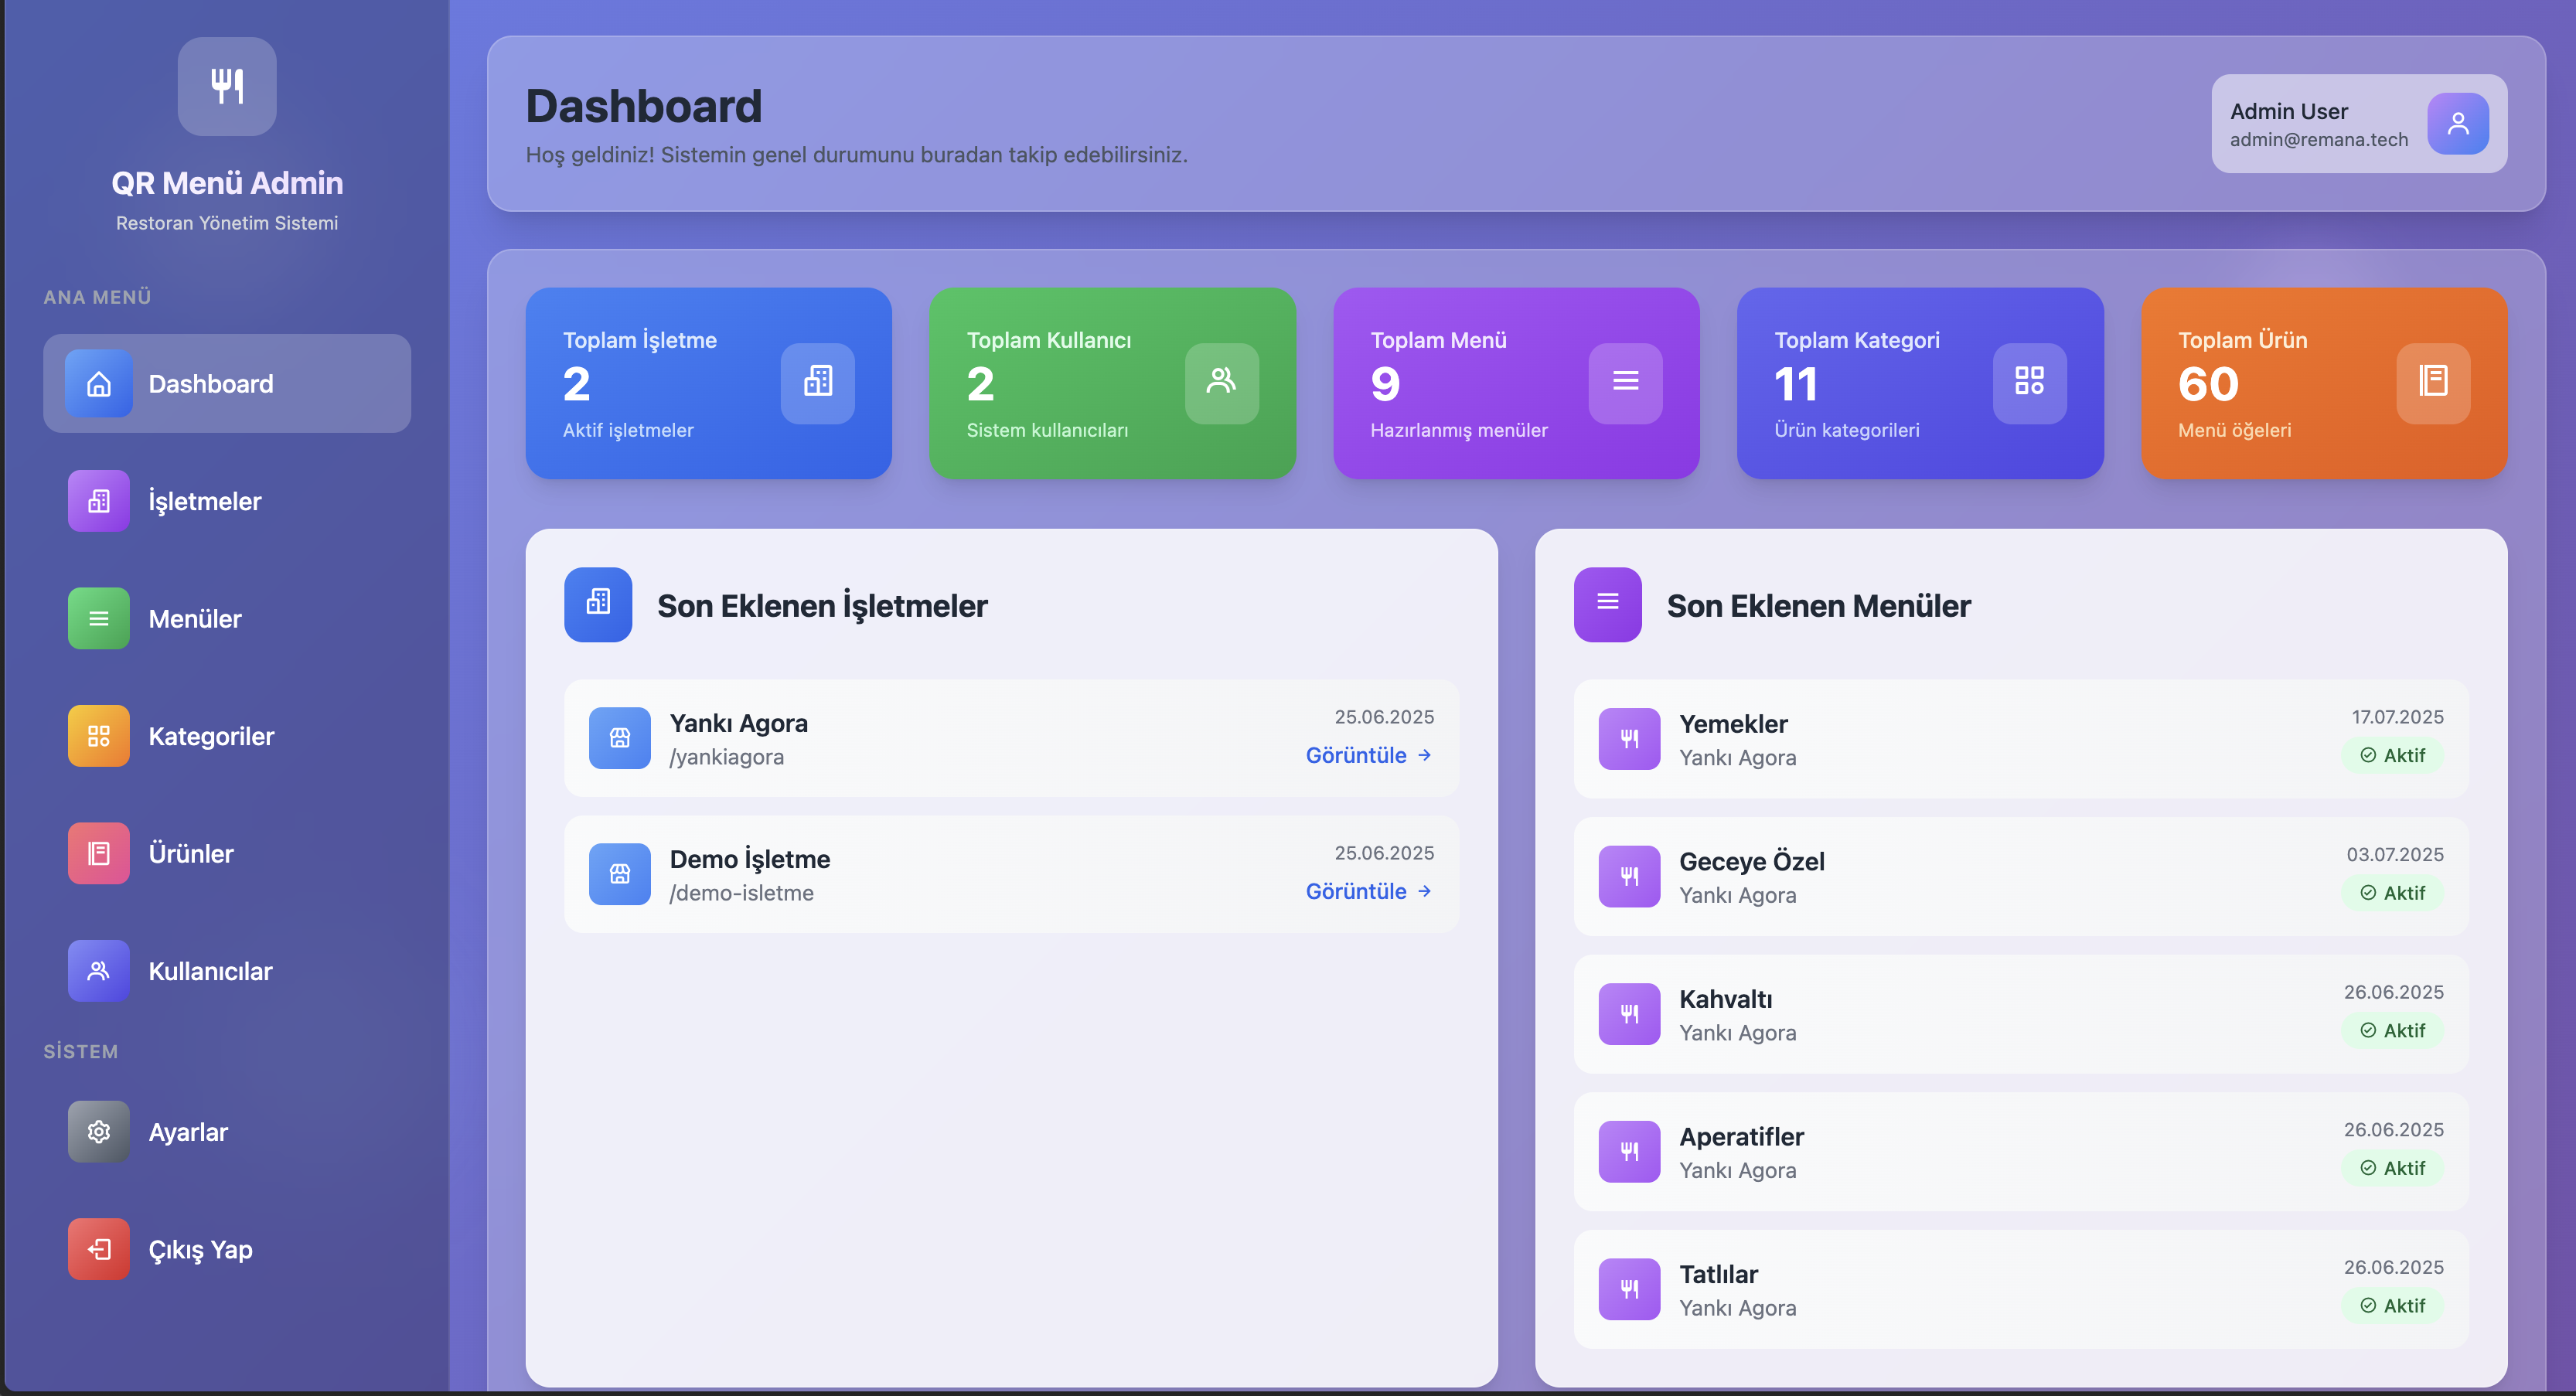
Task: Log out with Çıkış Yap
Action: (200, 1250)
